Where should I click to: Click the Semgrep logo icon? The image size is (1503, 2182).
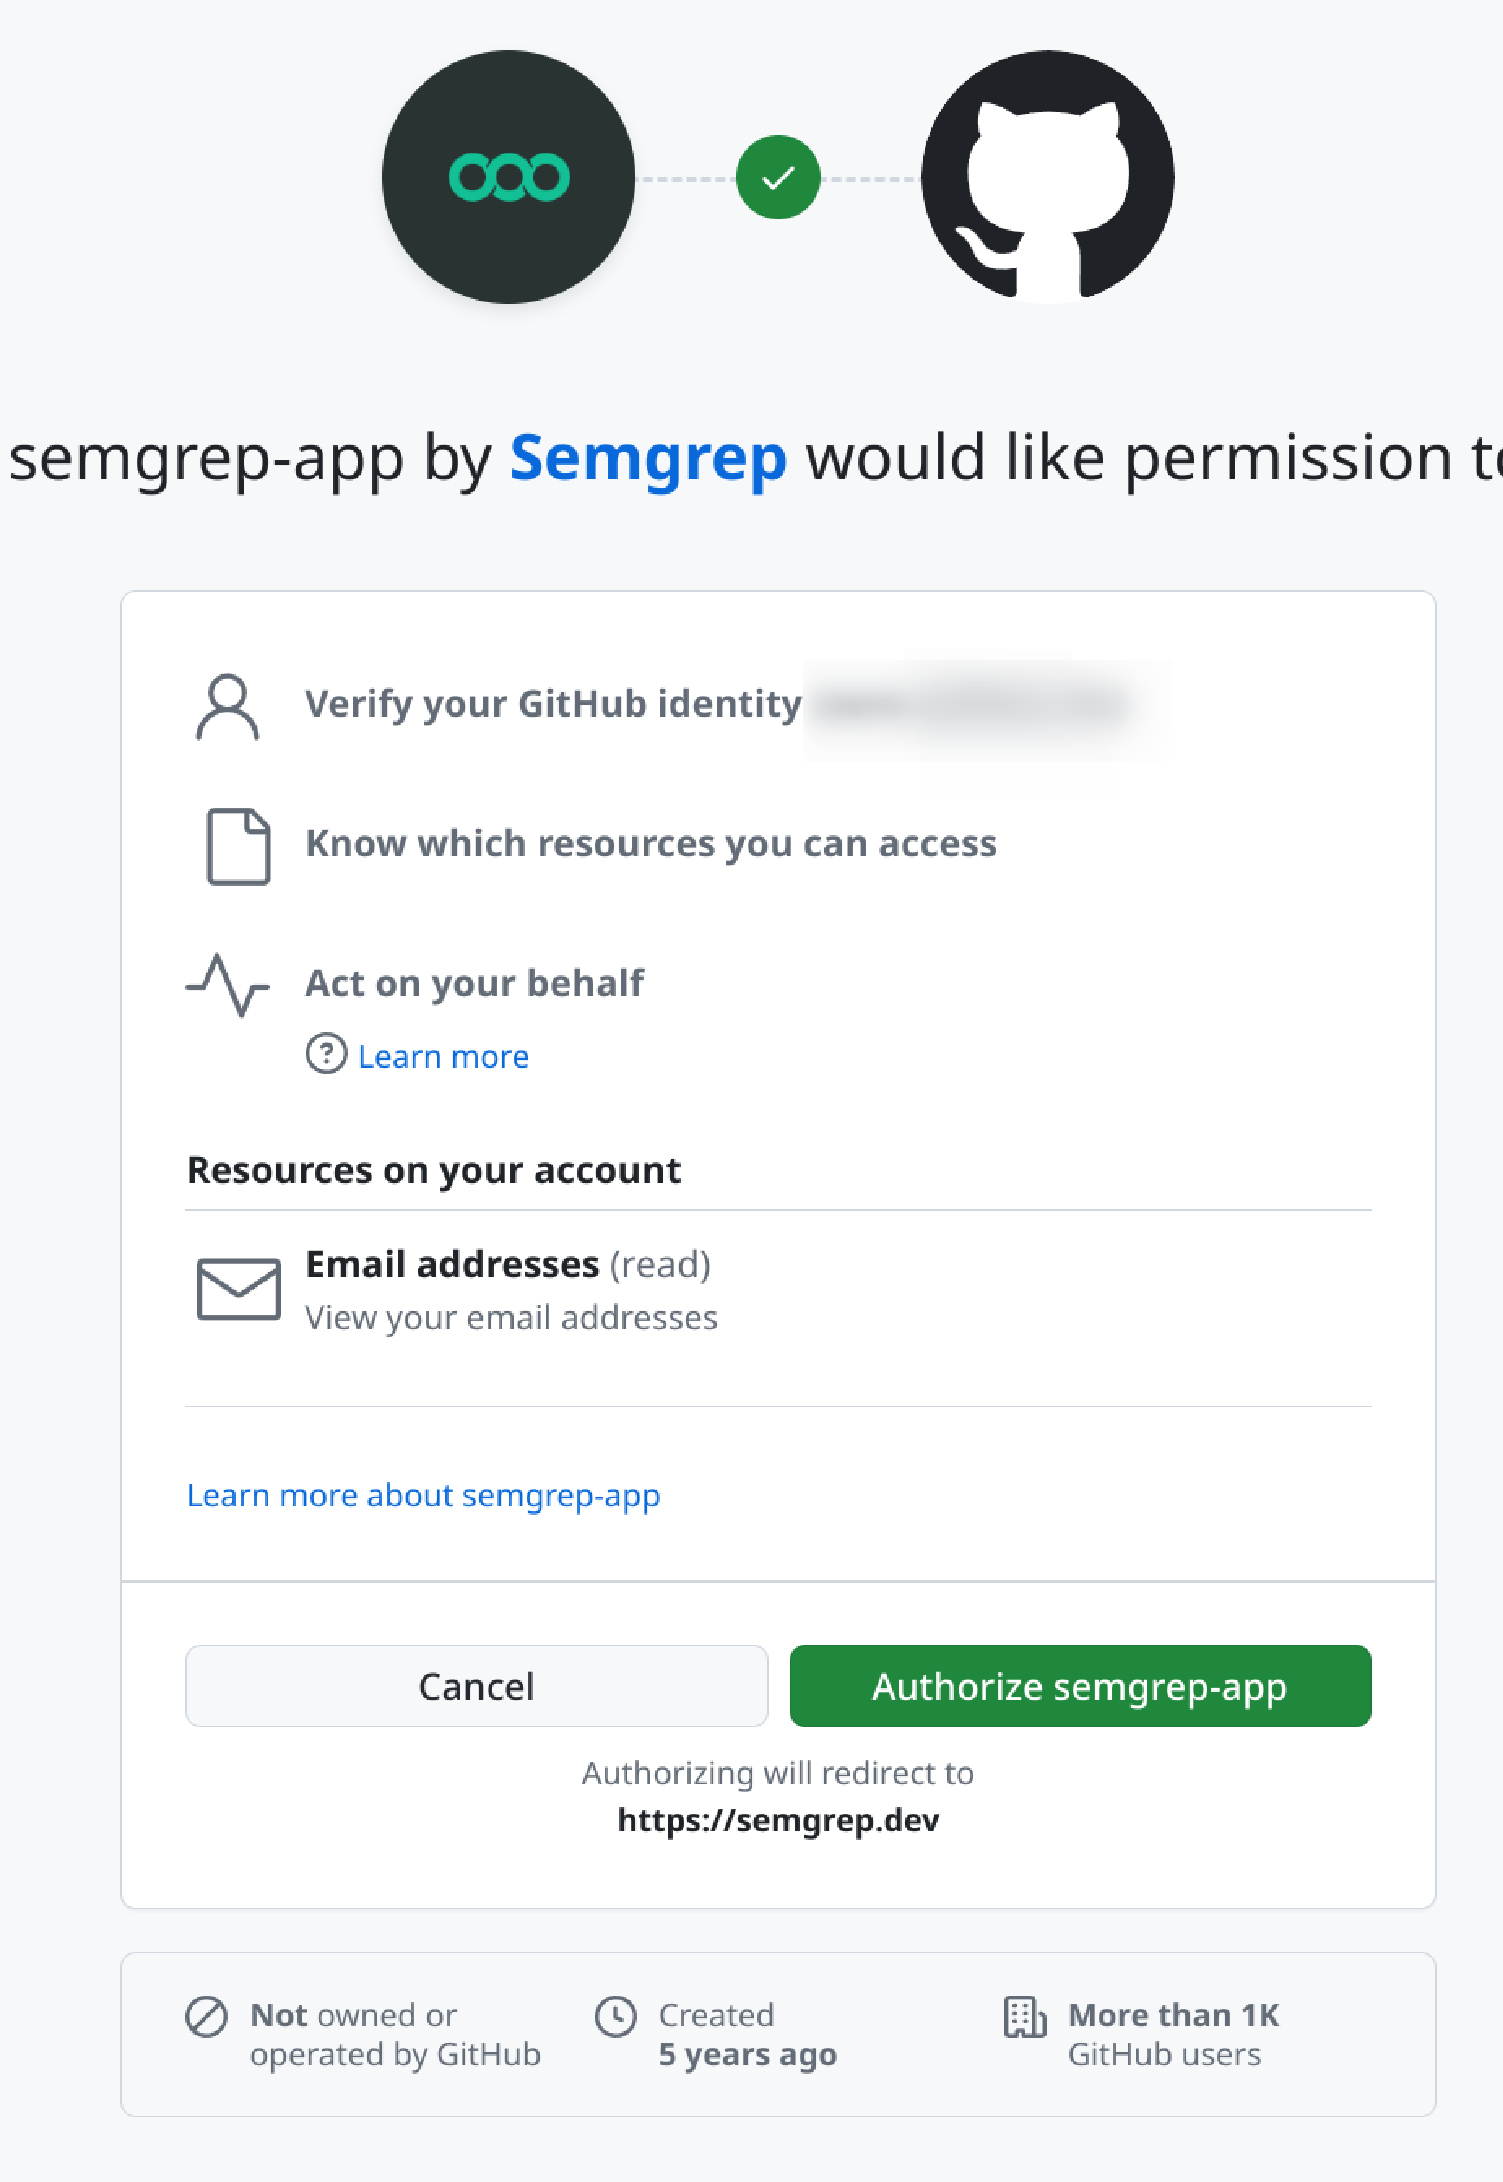point(508,178)
